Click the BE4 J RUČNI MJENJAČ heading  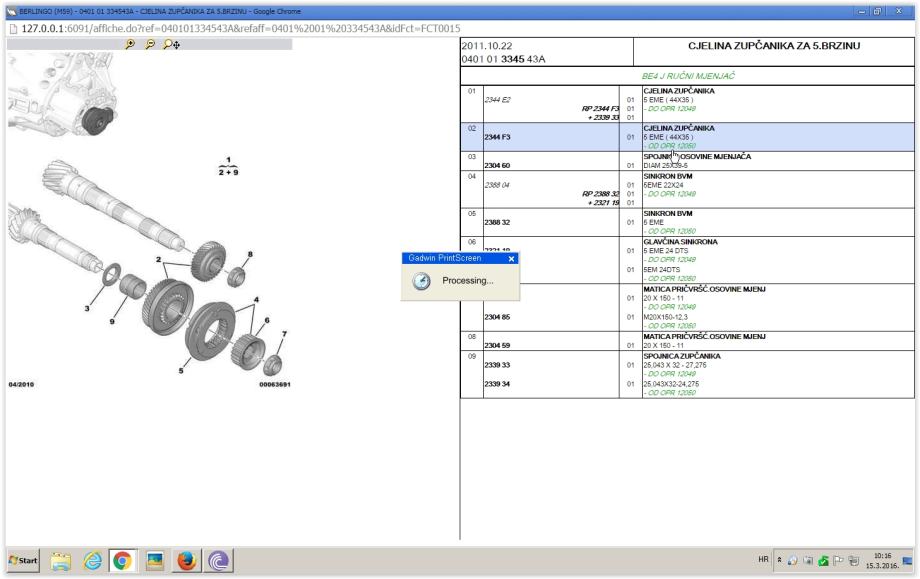coord(688,76)
